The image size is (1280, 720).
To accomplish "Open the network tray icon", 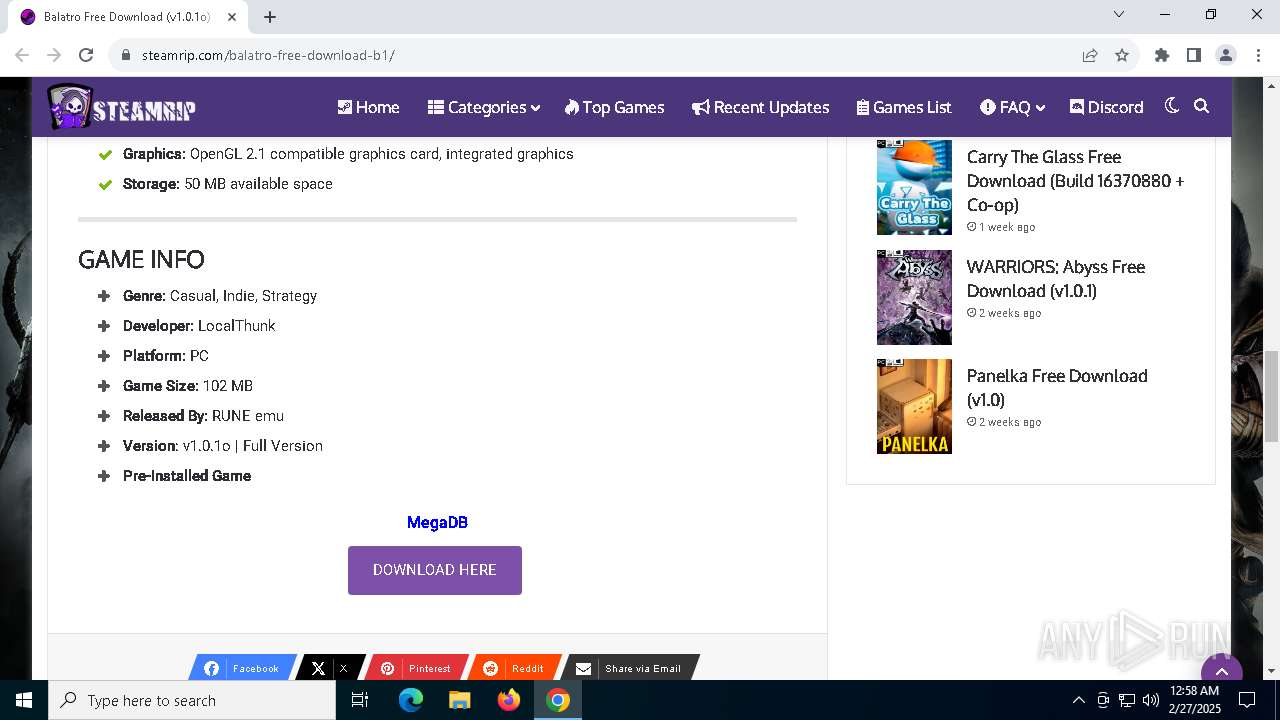I will (x=1126, y=700).
